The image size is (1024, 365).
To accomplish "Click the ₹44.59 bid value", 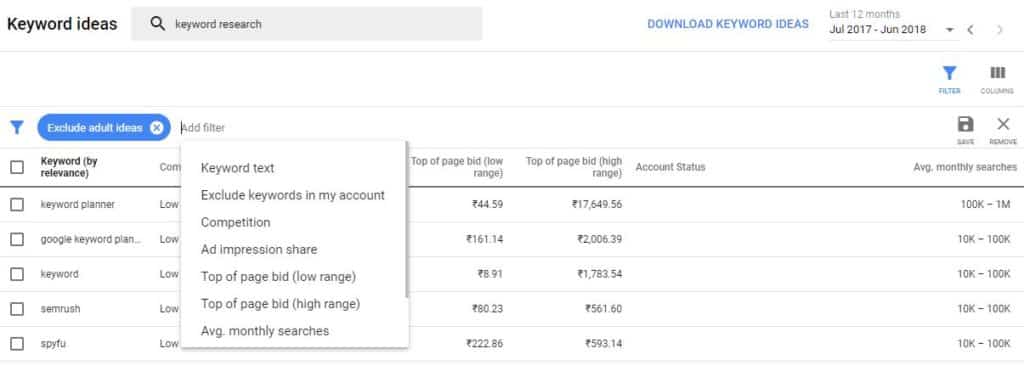I will 487,204.
